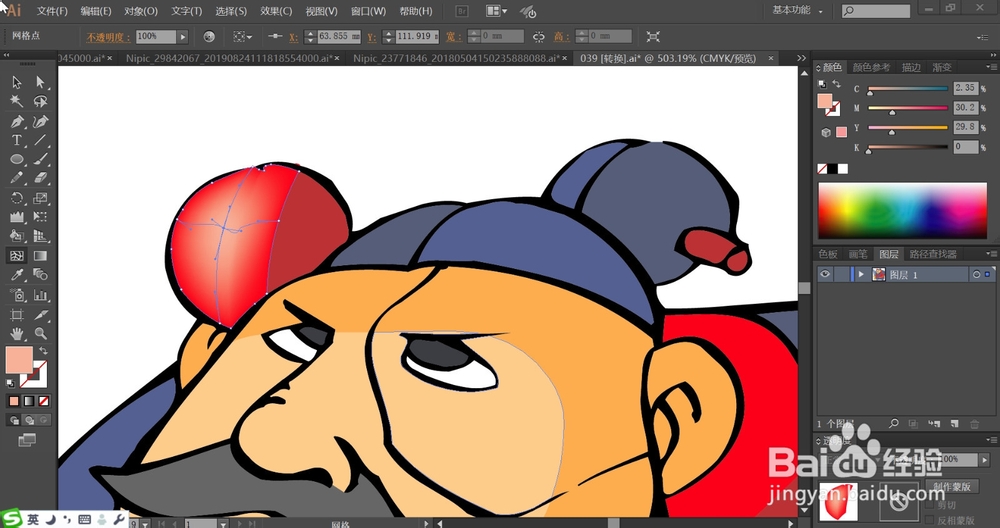Click the CMYK color spectrum bar
Image resolution: width=1000 pixels, height=528 pixels.
pyautogui.click(x=902, y=211)
